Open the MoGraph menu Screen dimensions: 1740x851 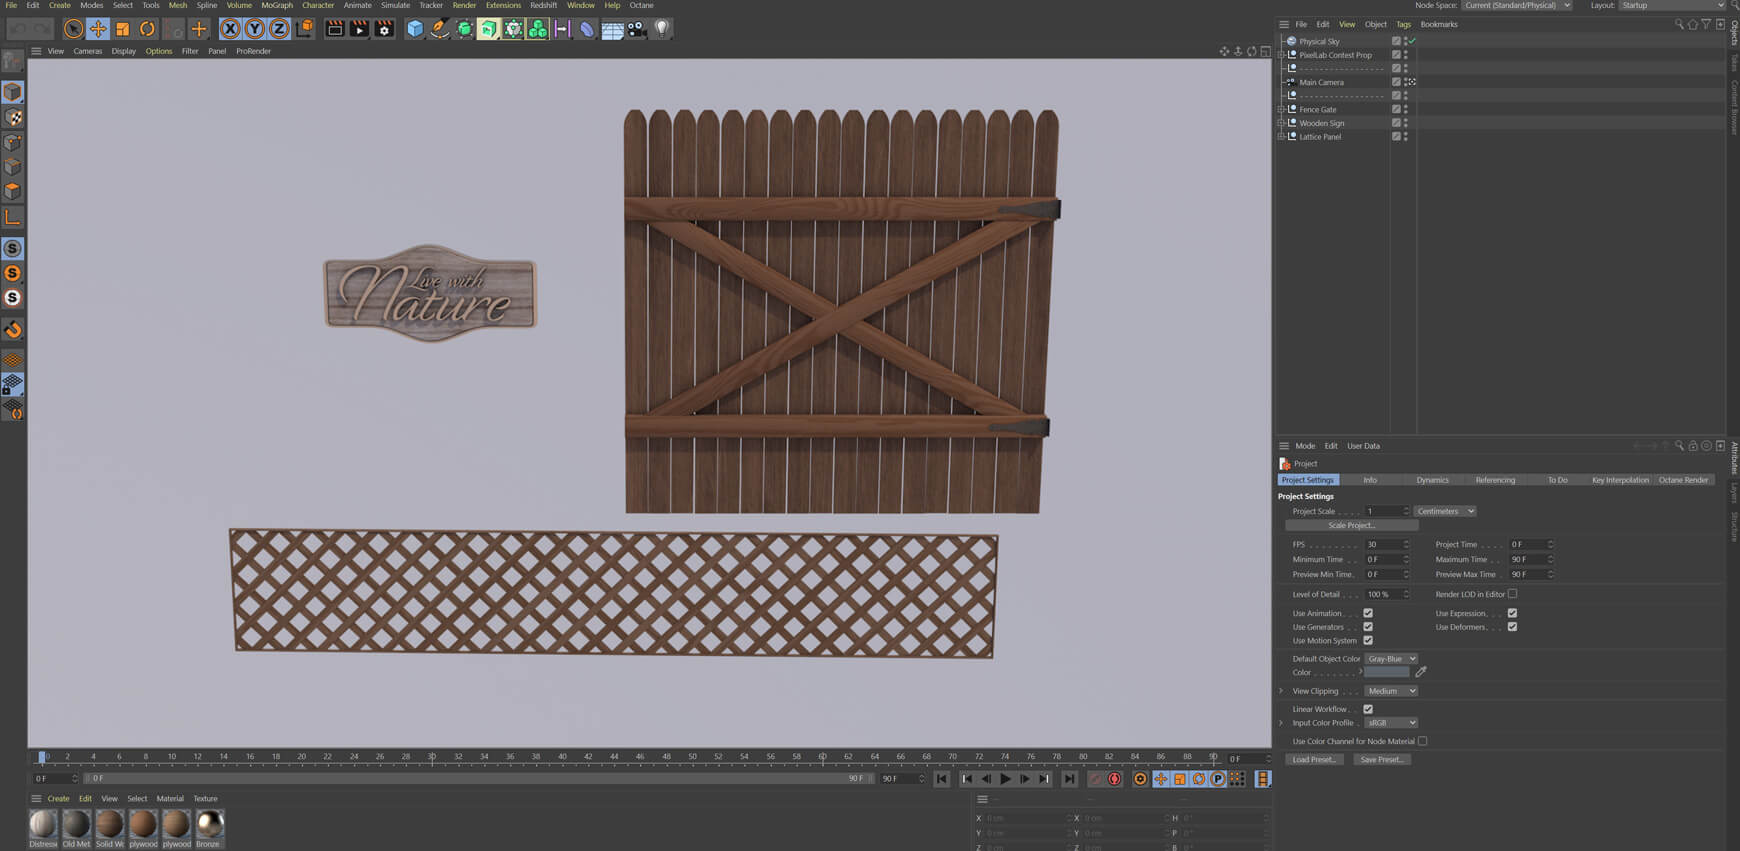[x=277, y=5]
